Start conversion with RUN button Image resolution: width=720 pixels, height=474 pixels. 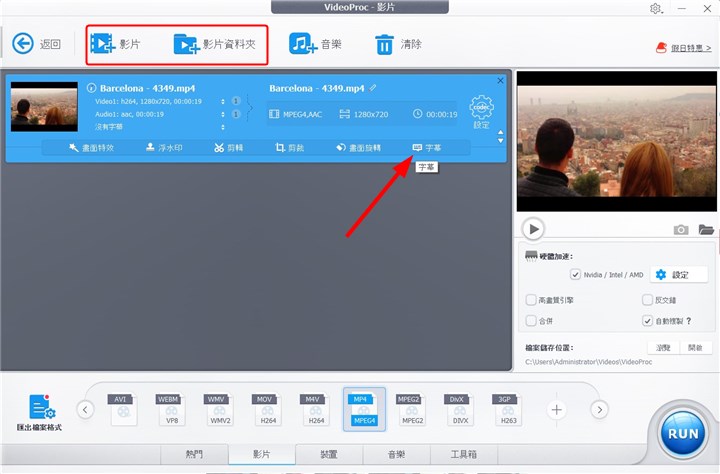pos(683,433)
